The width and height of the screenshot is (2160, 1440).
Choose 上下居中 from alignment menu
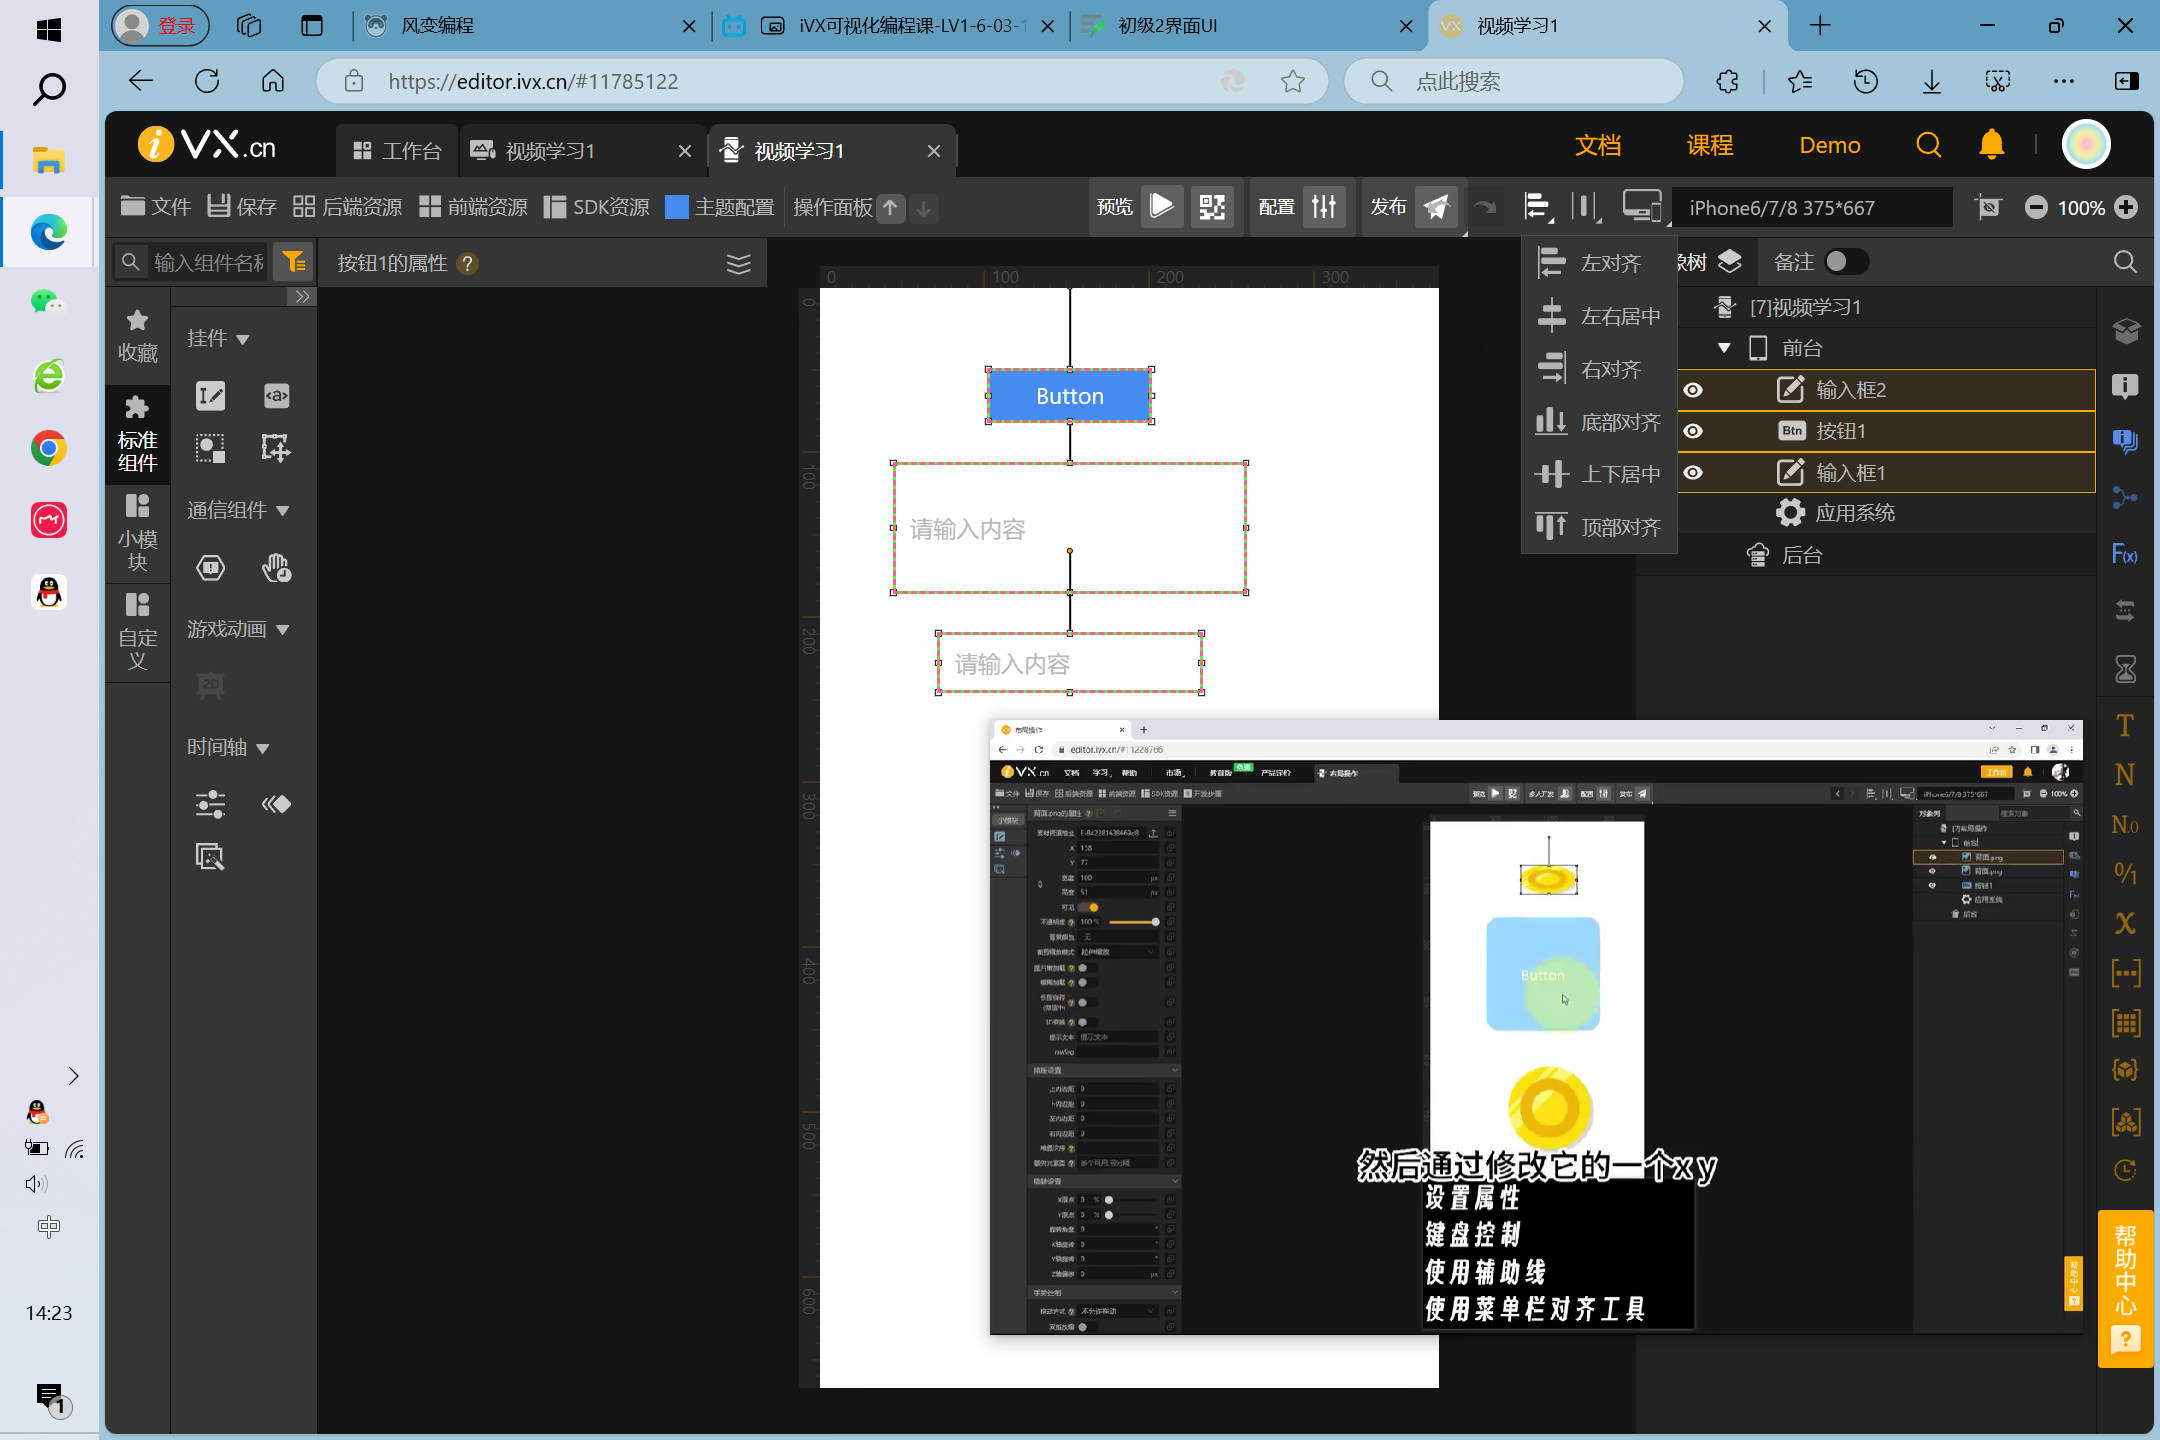(1600, 474)
